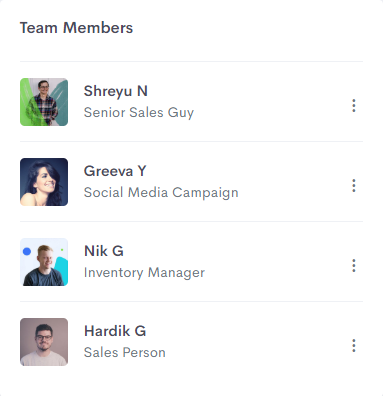Open the options menu for Shreyu N
Screen dimensions: 383x396
coord(354,106)
